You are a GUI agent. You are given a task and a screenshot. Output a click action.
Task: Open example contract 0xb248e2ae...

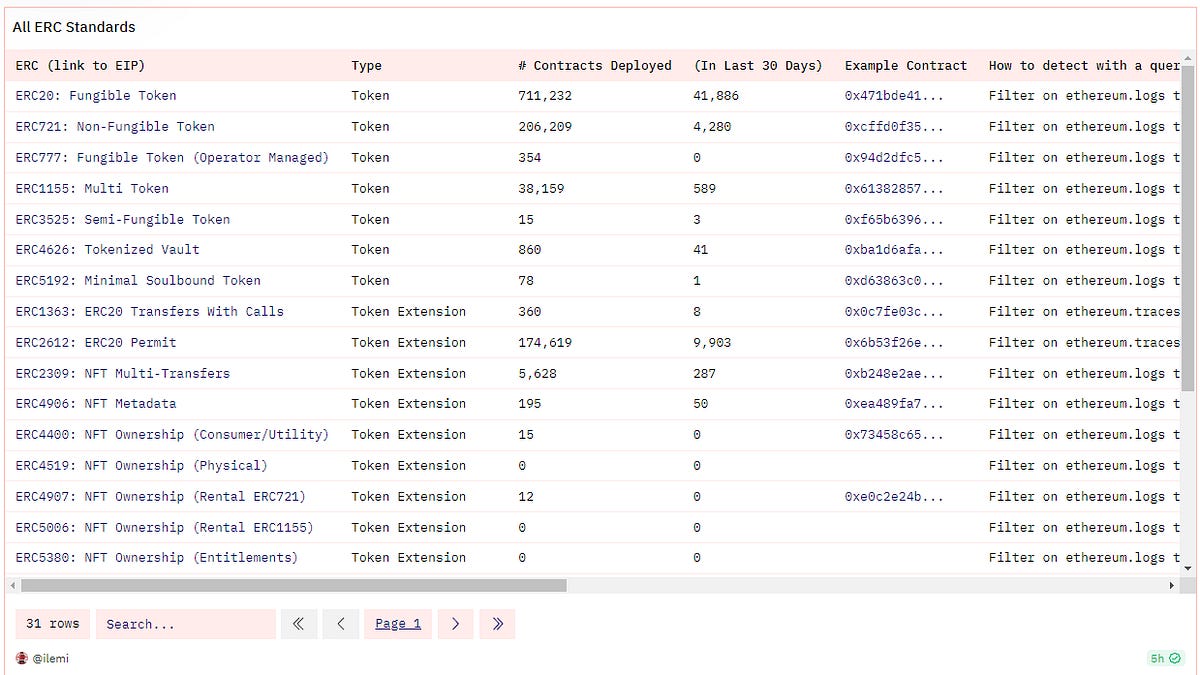(x=894, y=374)
